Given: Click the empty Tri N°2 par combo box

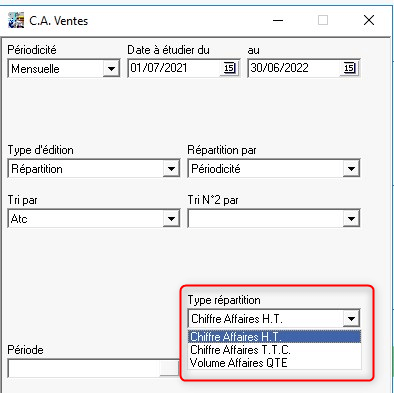Looking at the screenshot, I should click(274, 219).
